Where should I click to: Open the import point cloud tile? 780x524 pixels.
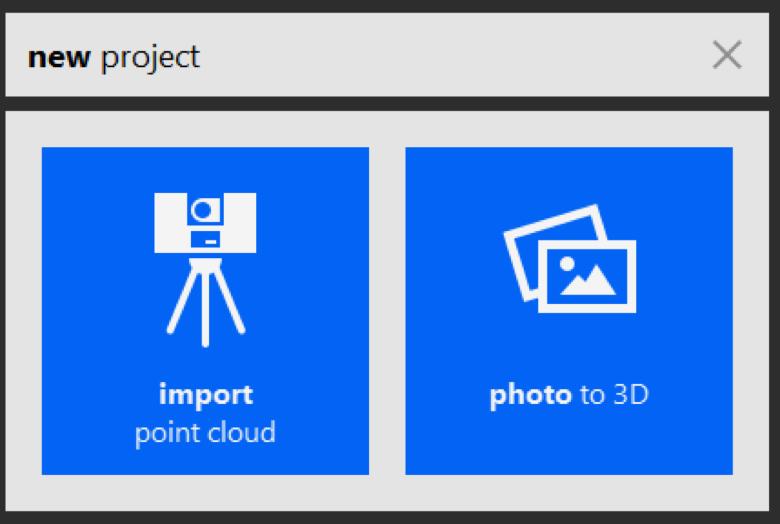tap(205, 311)
